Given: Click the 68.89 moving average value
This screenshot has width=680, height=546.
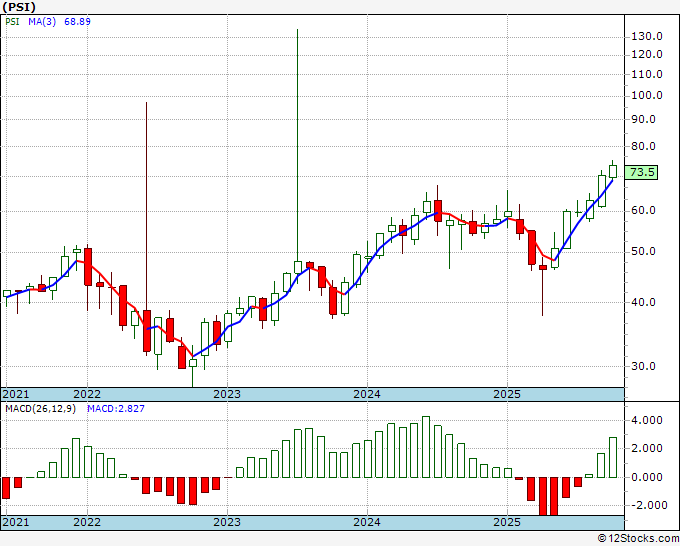Looking at the screenshot, I should [x=77, y=21].
